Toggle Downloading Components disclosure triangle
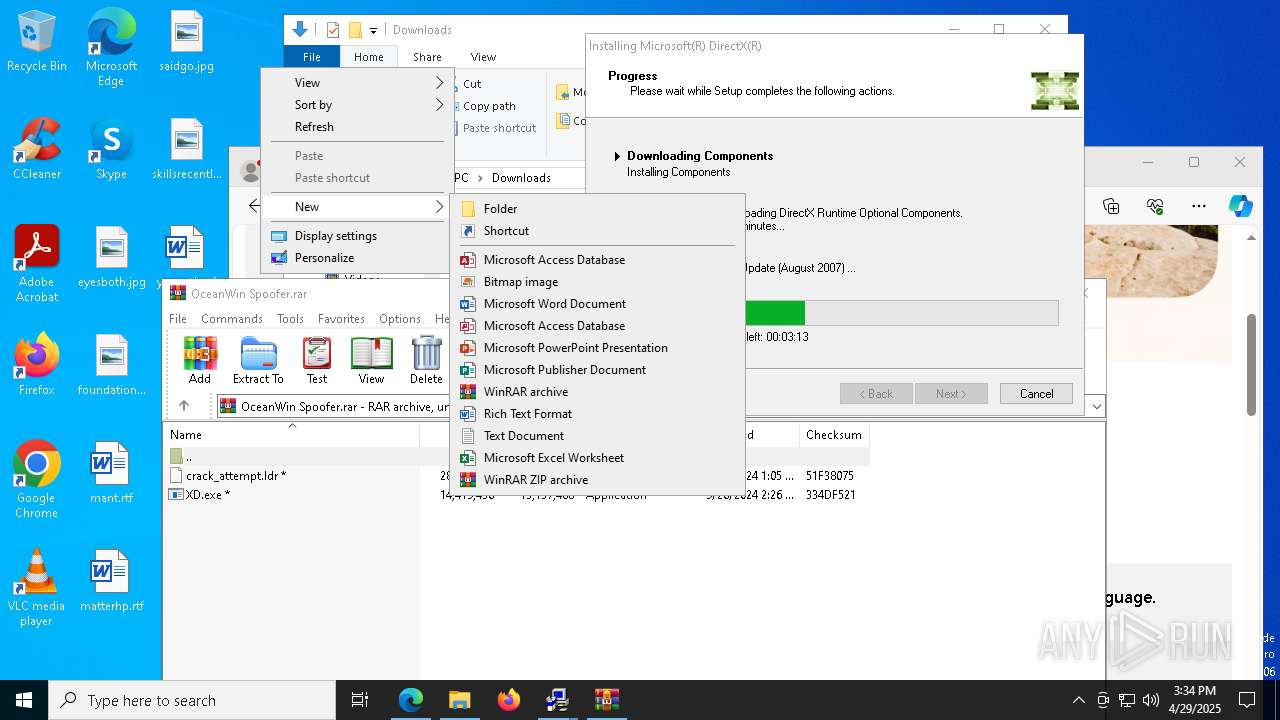This screenshot has height=720, width=1280. (617, 156)
